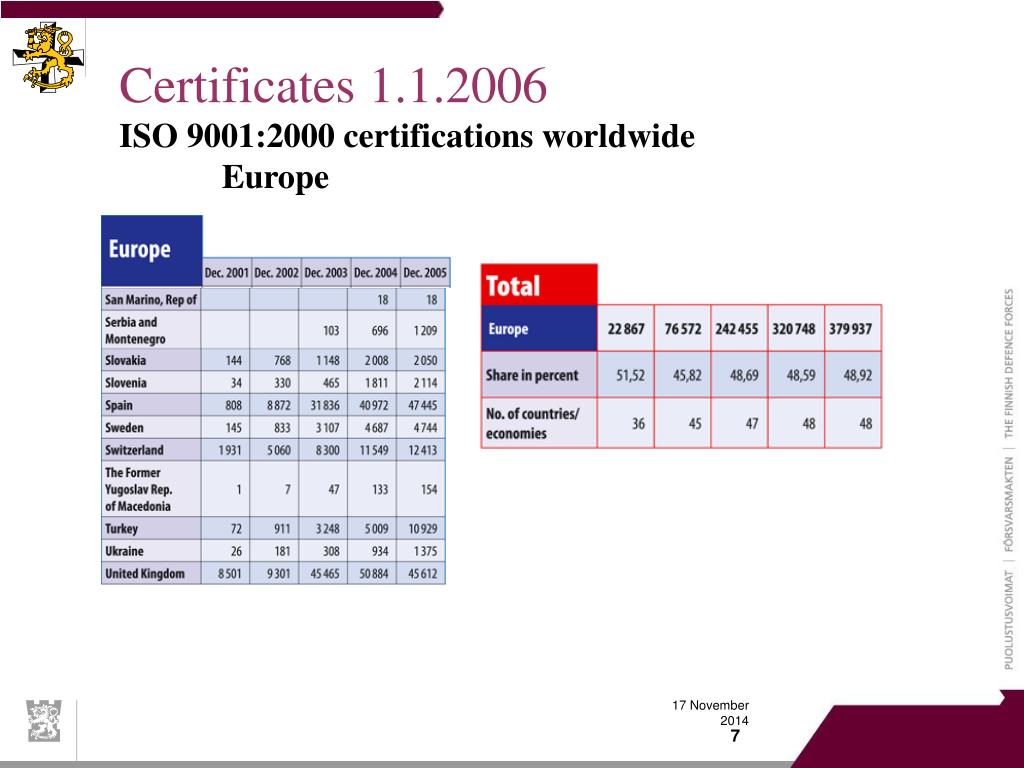Select share value 45,82
This screenshot has width=1024, height=768.
(x=687, y=376)
